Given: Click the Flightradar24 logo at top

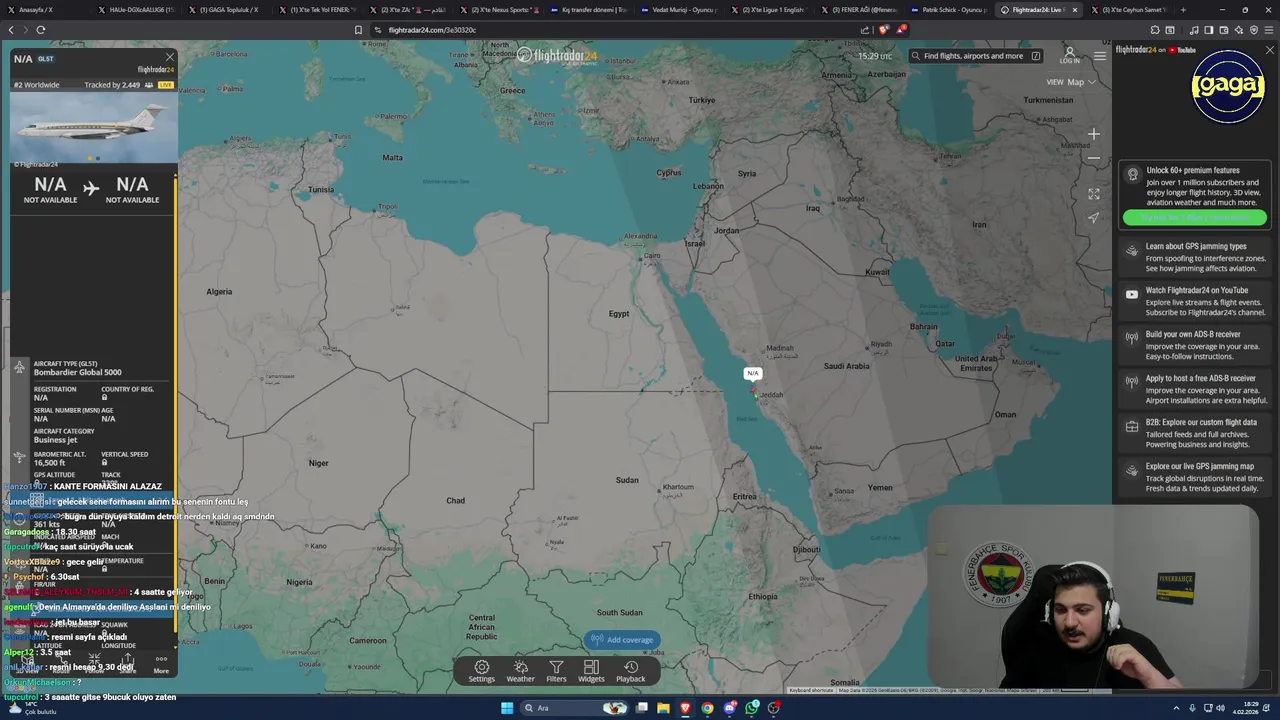Looking at the screenshot, I should click(556, 56).
